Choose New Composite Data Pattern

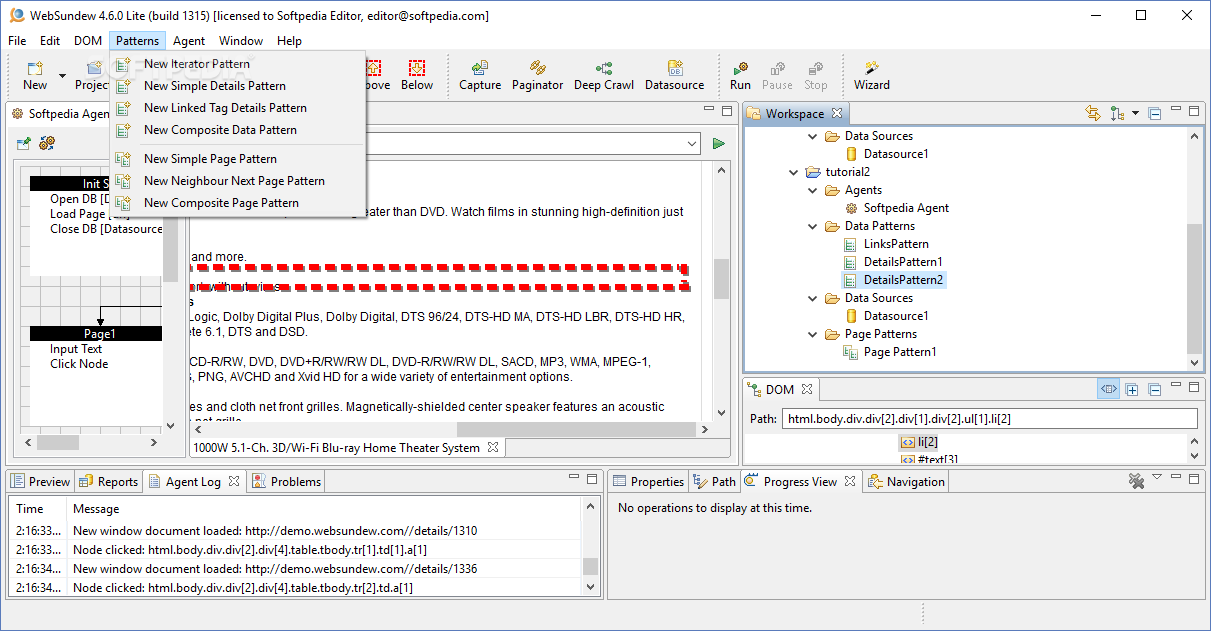tap(220, 130)
